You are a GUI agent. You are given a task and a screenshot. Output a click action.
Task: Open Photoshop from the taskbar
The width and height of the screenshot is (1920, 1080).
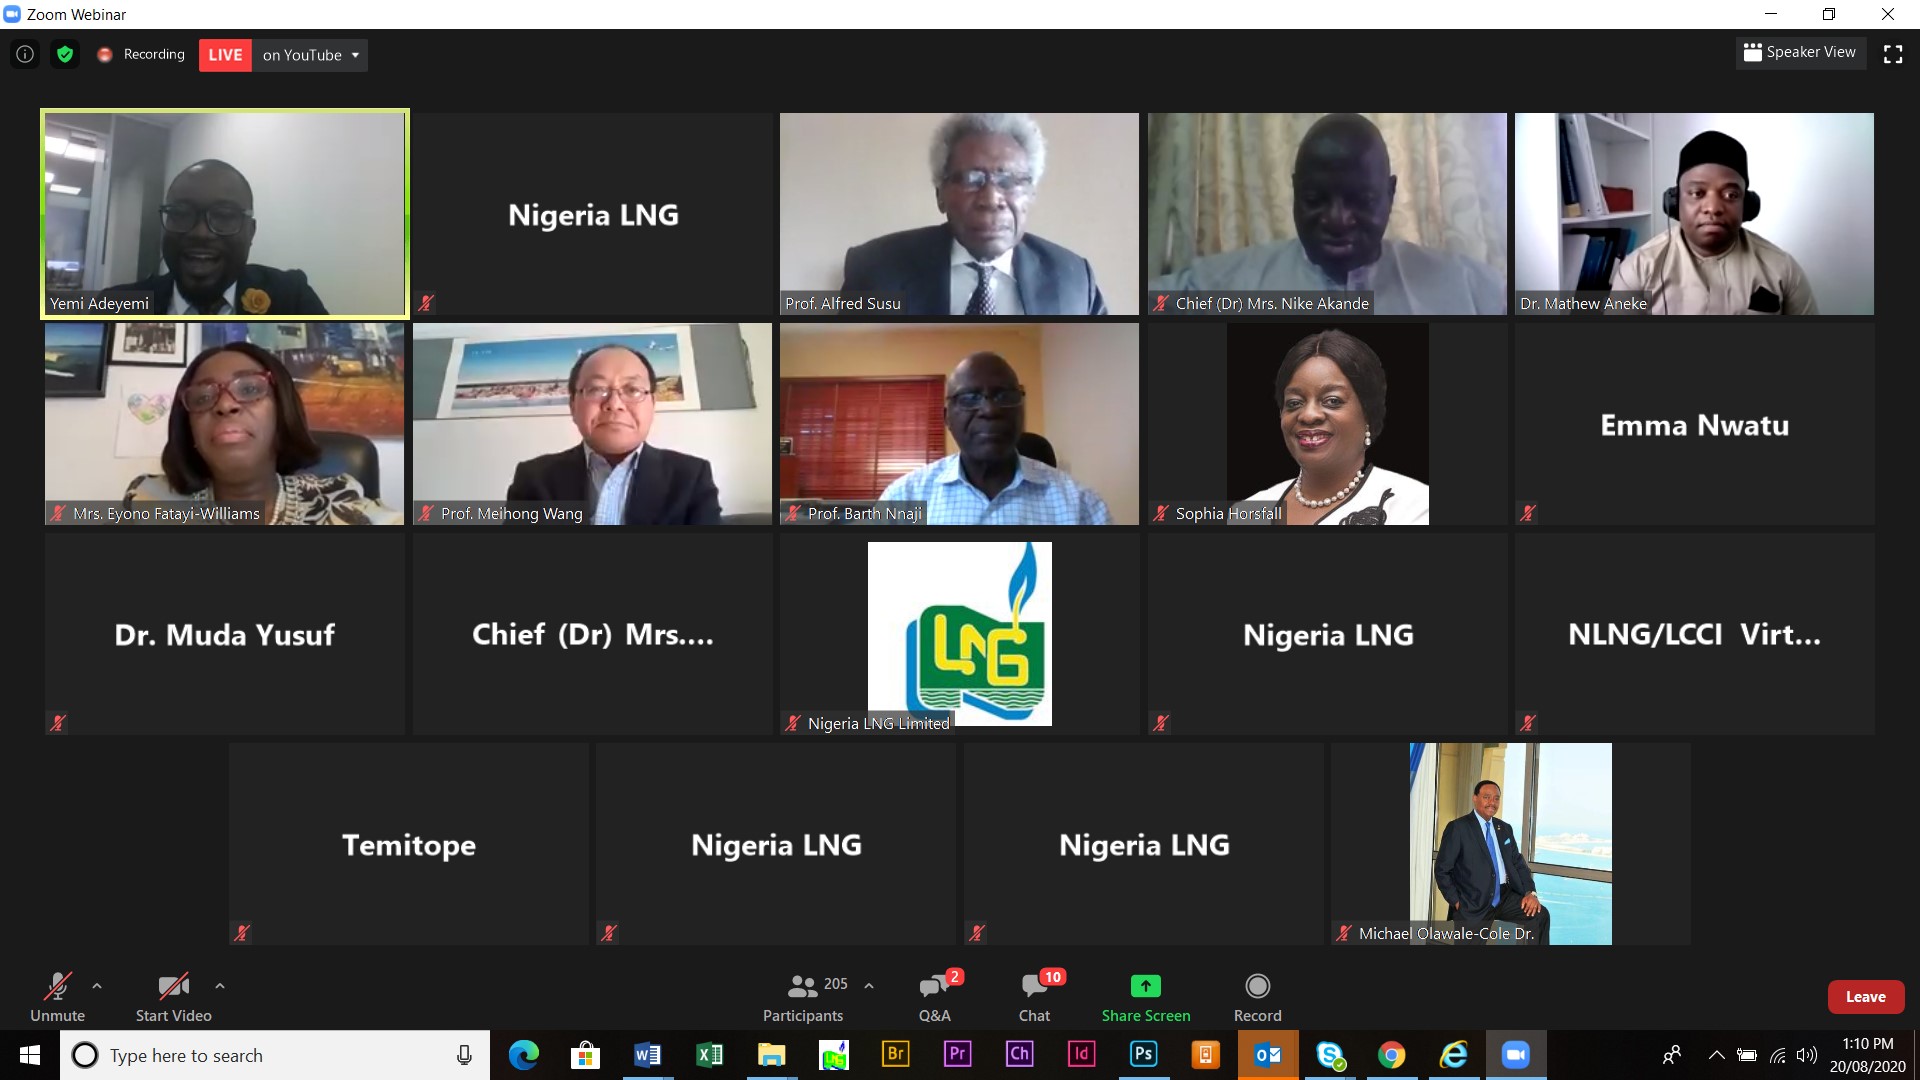click(1143, 1054)
